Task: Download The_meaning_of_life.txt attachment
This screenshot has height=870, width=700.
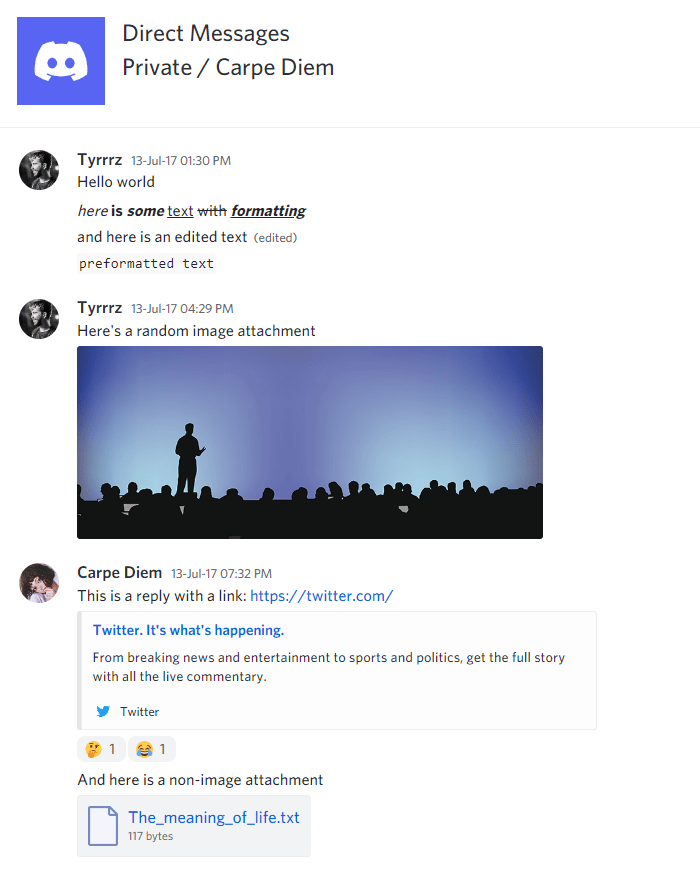Action: pos(213,817)
